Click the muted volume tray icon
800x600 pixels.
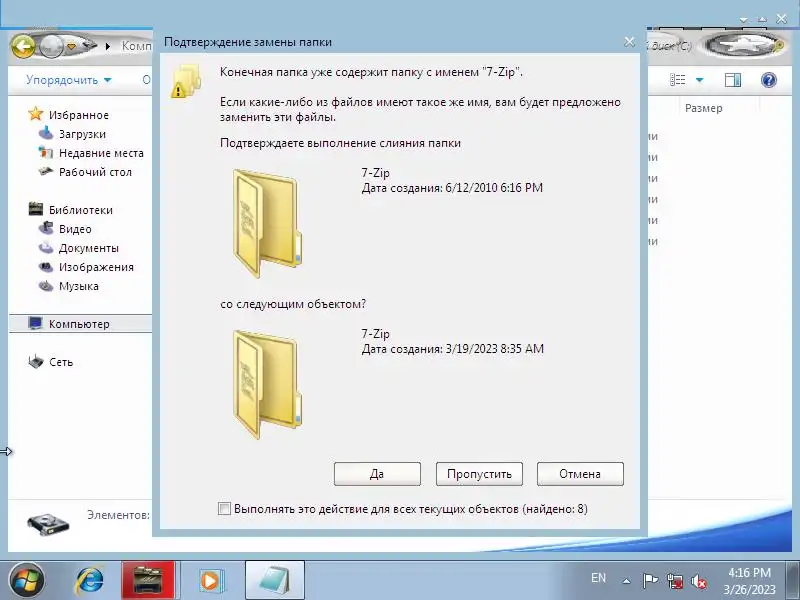698,581
